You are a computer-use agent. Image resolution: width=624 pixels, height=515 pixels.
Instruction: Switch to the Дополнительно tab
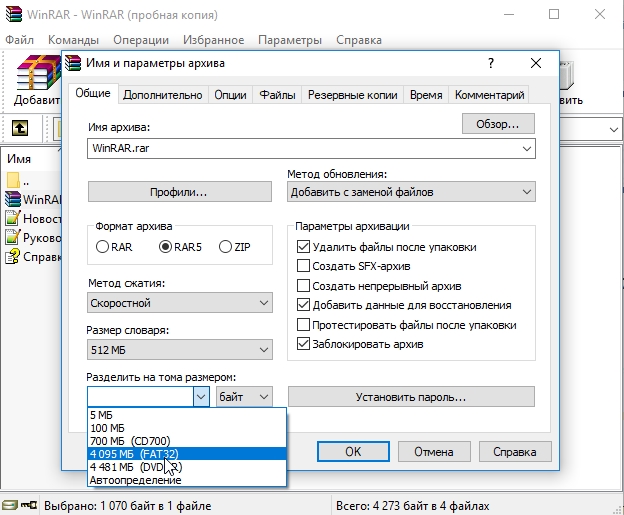162,95
